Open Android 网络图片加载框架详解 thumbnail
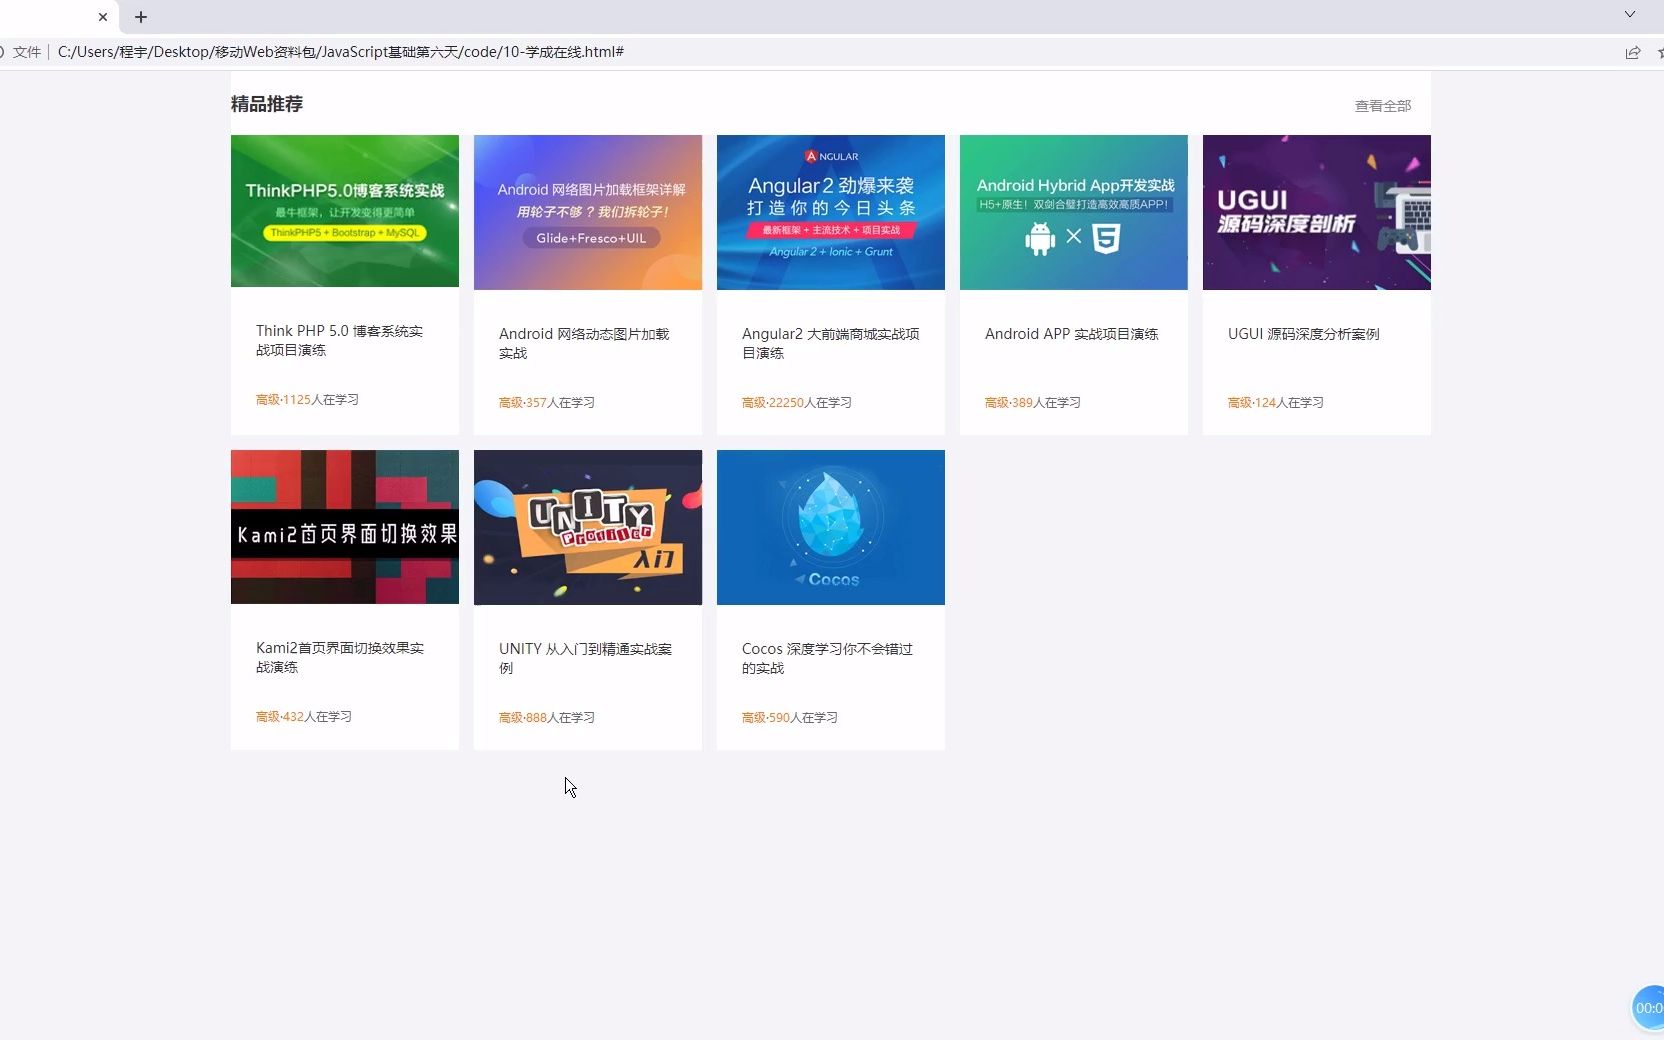1664x1040 pixels. [x=588, y=212]
